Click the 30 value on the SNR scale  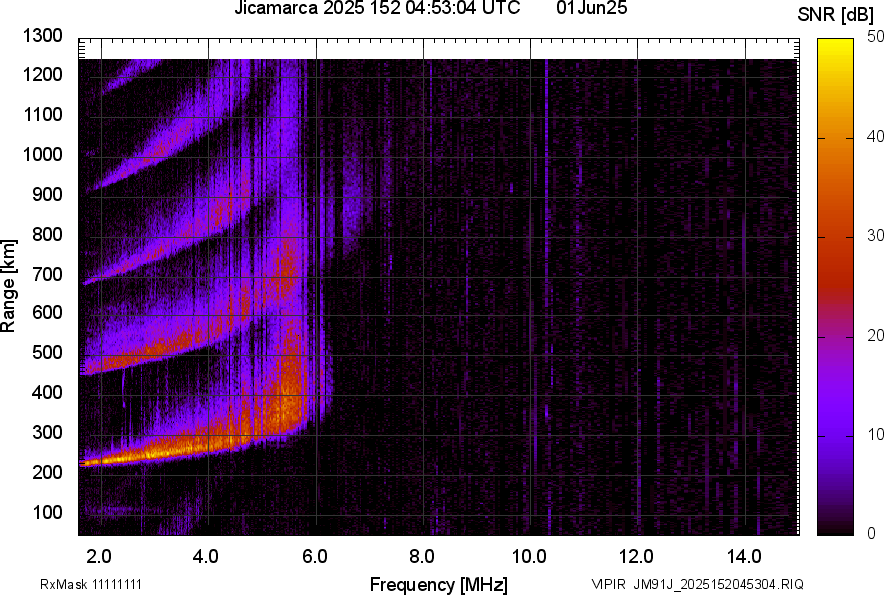click(x=875, y=235)
